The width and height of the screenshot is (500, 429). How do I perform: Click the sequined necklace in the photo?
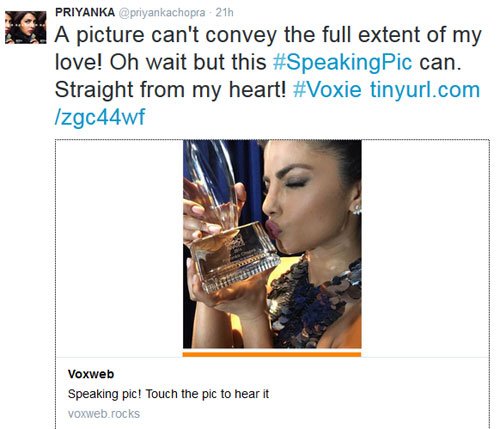pos(315,300)
